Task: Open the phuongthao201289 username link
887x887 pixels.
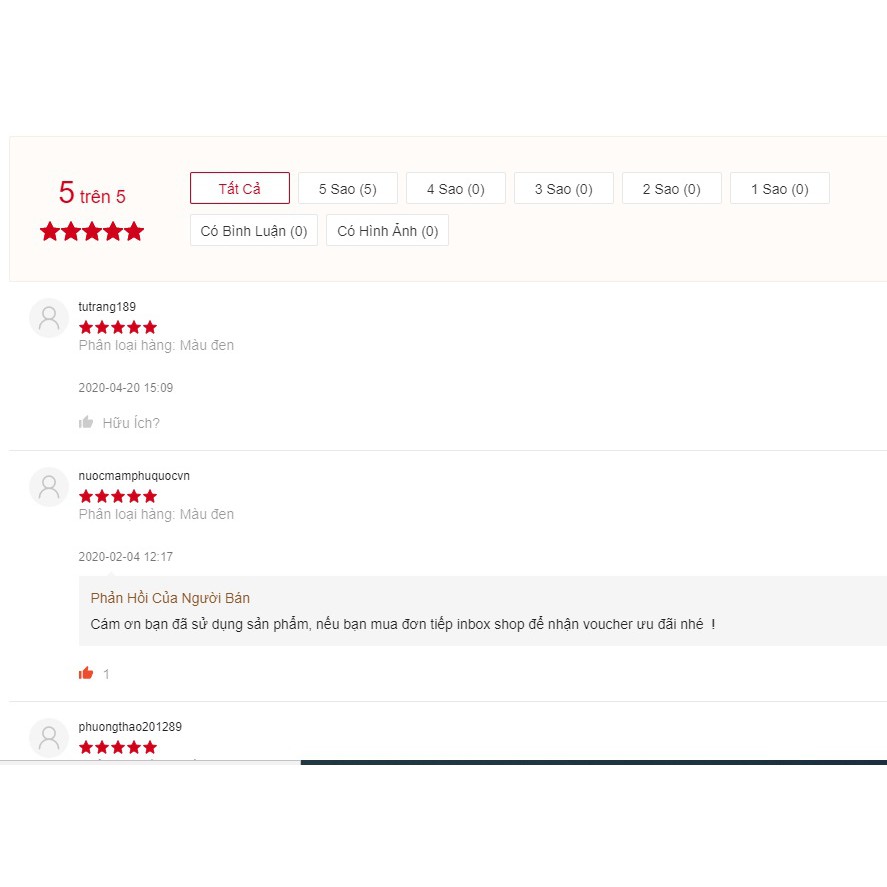Action: (130, 727)
